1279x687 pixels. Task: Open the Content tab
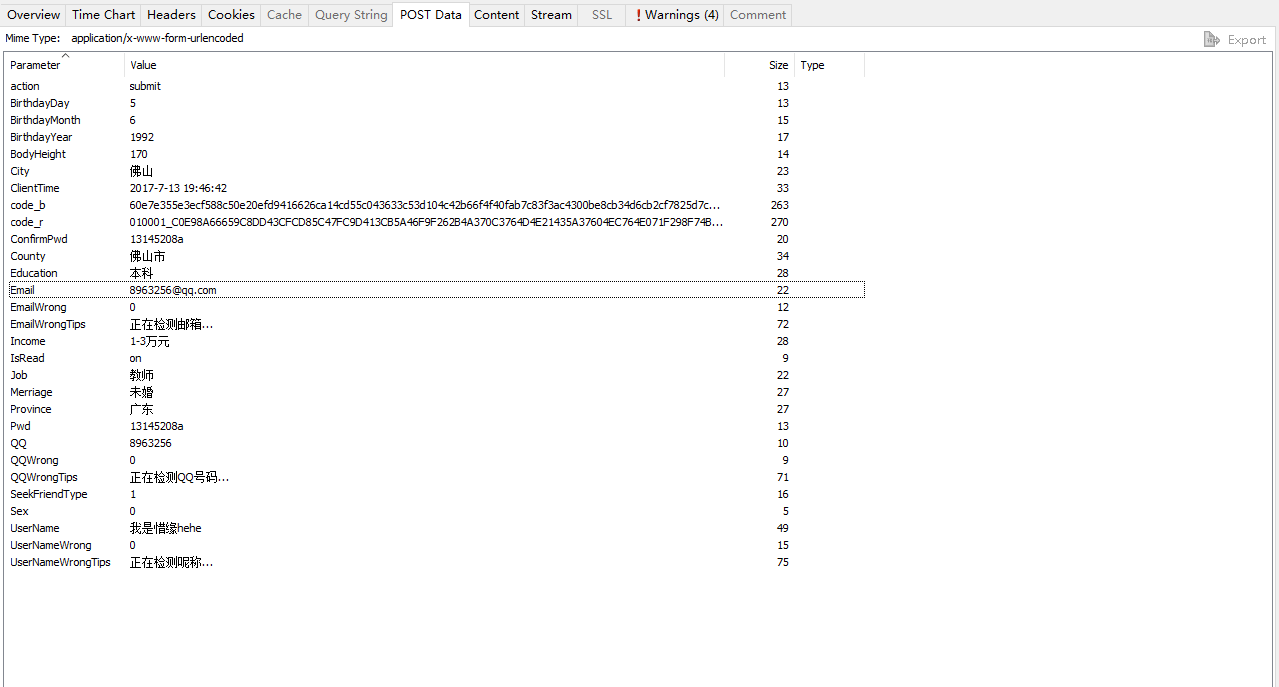point(496,15)
